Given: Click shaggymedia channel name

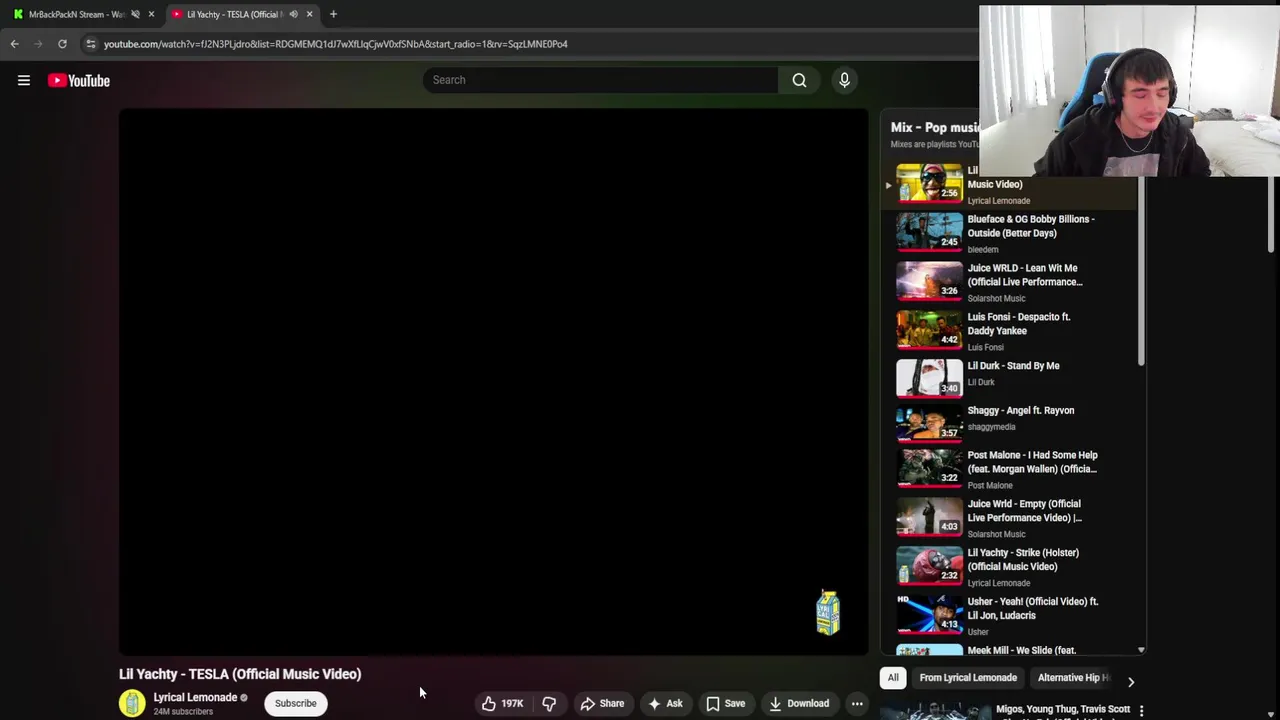Looking at the screenshot, I should coord(991,427).
